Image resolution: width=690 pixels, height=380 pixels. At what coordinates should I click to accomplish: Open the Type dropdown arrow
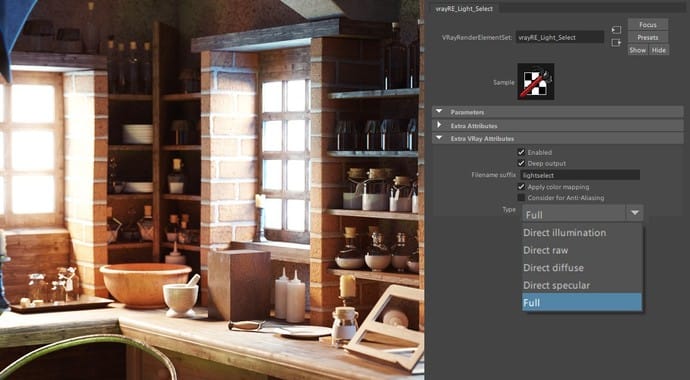point(634,213)
